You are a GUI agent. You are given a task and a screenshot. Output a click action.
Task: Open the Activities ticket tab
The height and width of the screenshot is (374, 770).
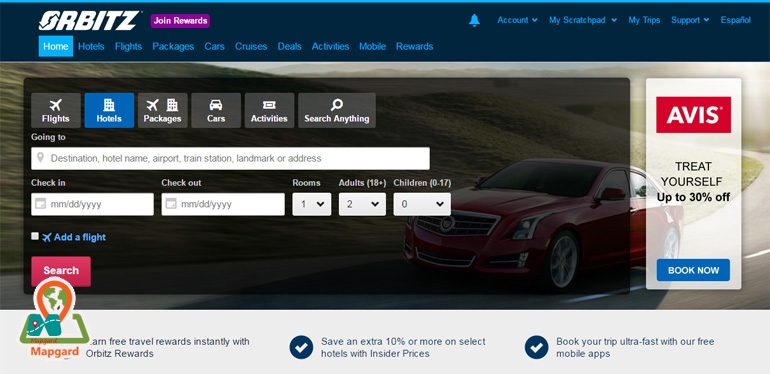[269, 110]
